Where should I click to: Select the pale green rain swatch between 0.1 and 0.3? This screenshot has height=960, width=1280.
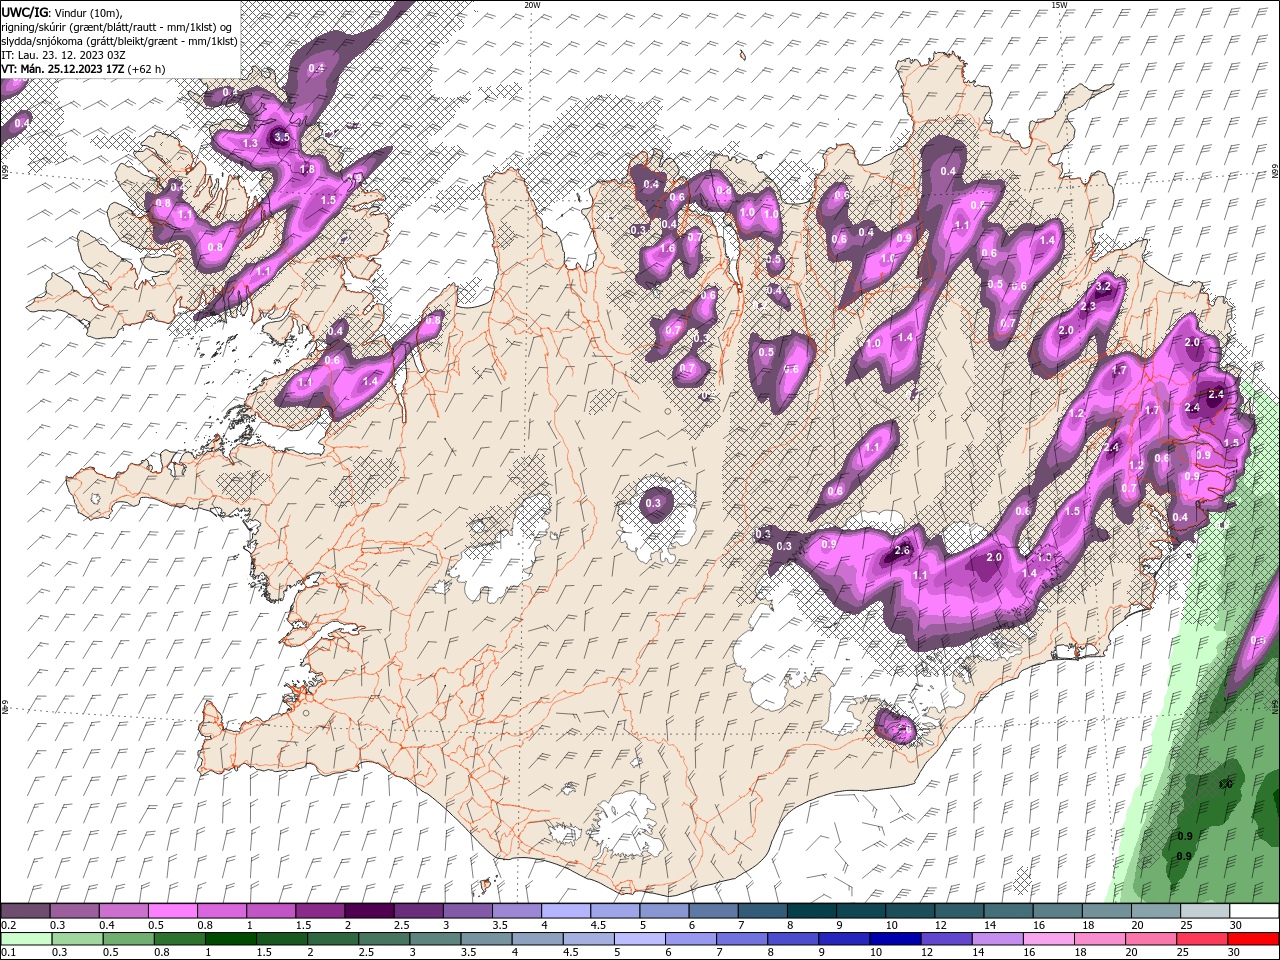[x=26, y=938]
